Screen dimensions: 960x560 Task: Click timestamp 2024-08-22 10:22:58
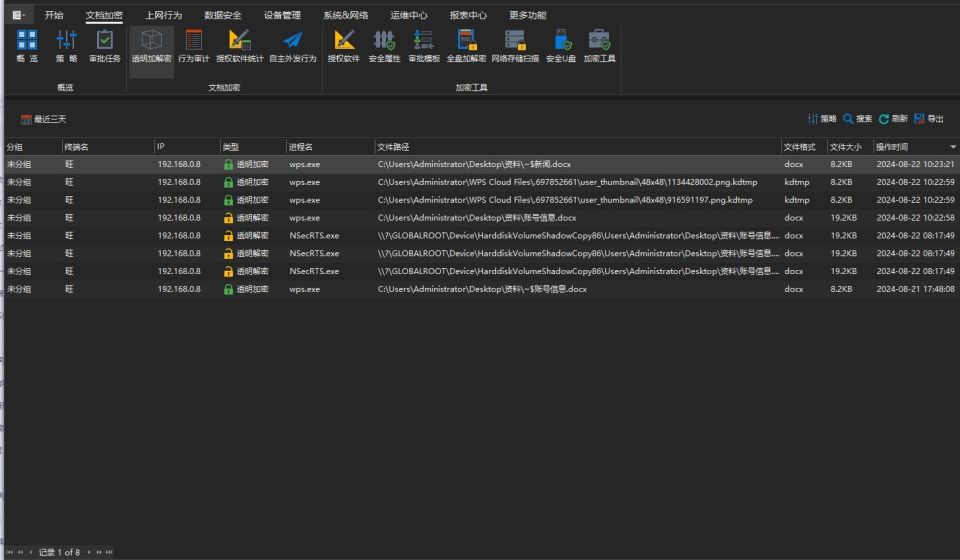pos(915,218)
